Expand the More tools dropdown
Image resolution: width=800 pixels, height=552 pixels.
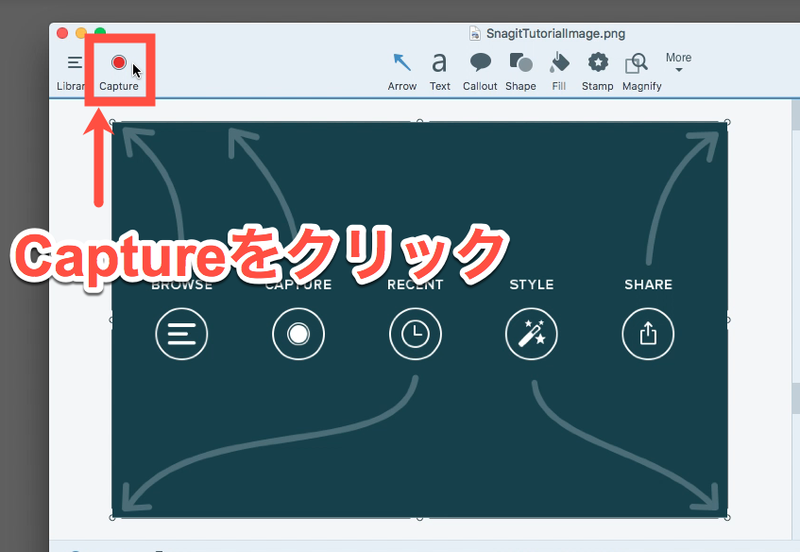pyautogui.click(x=679, y=62)
